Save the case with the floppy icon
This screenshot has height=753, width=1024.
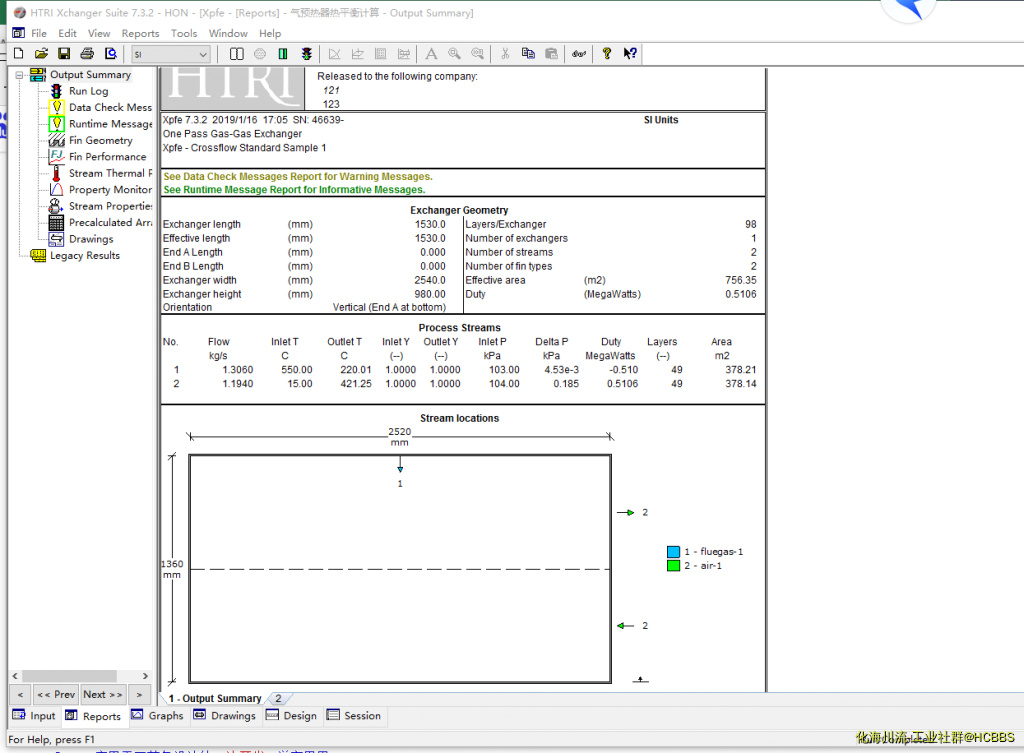point(64,54)
